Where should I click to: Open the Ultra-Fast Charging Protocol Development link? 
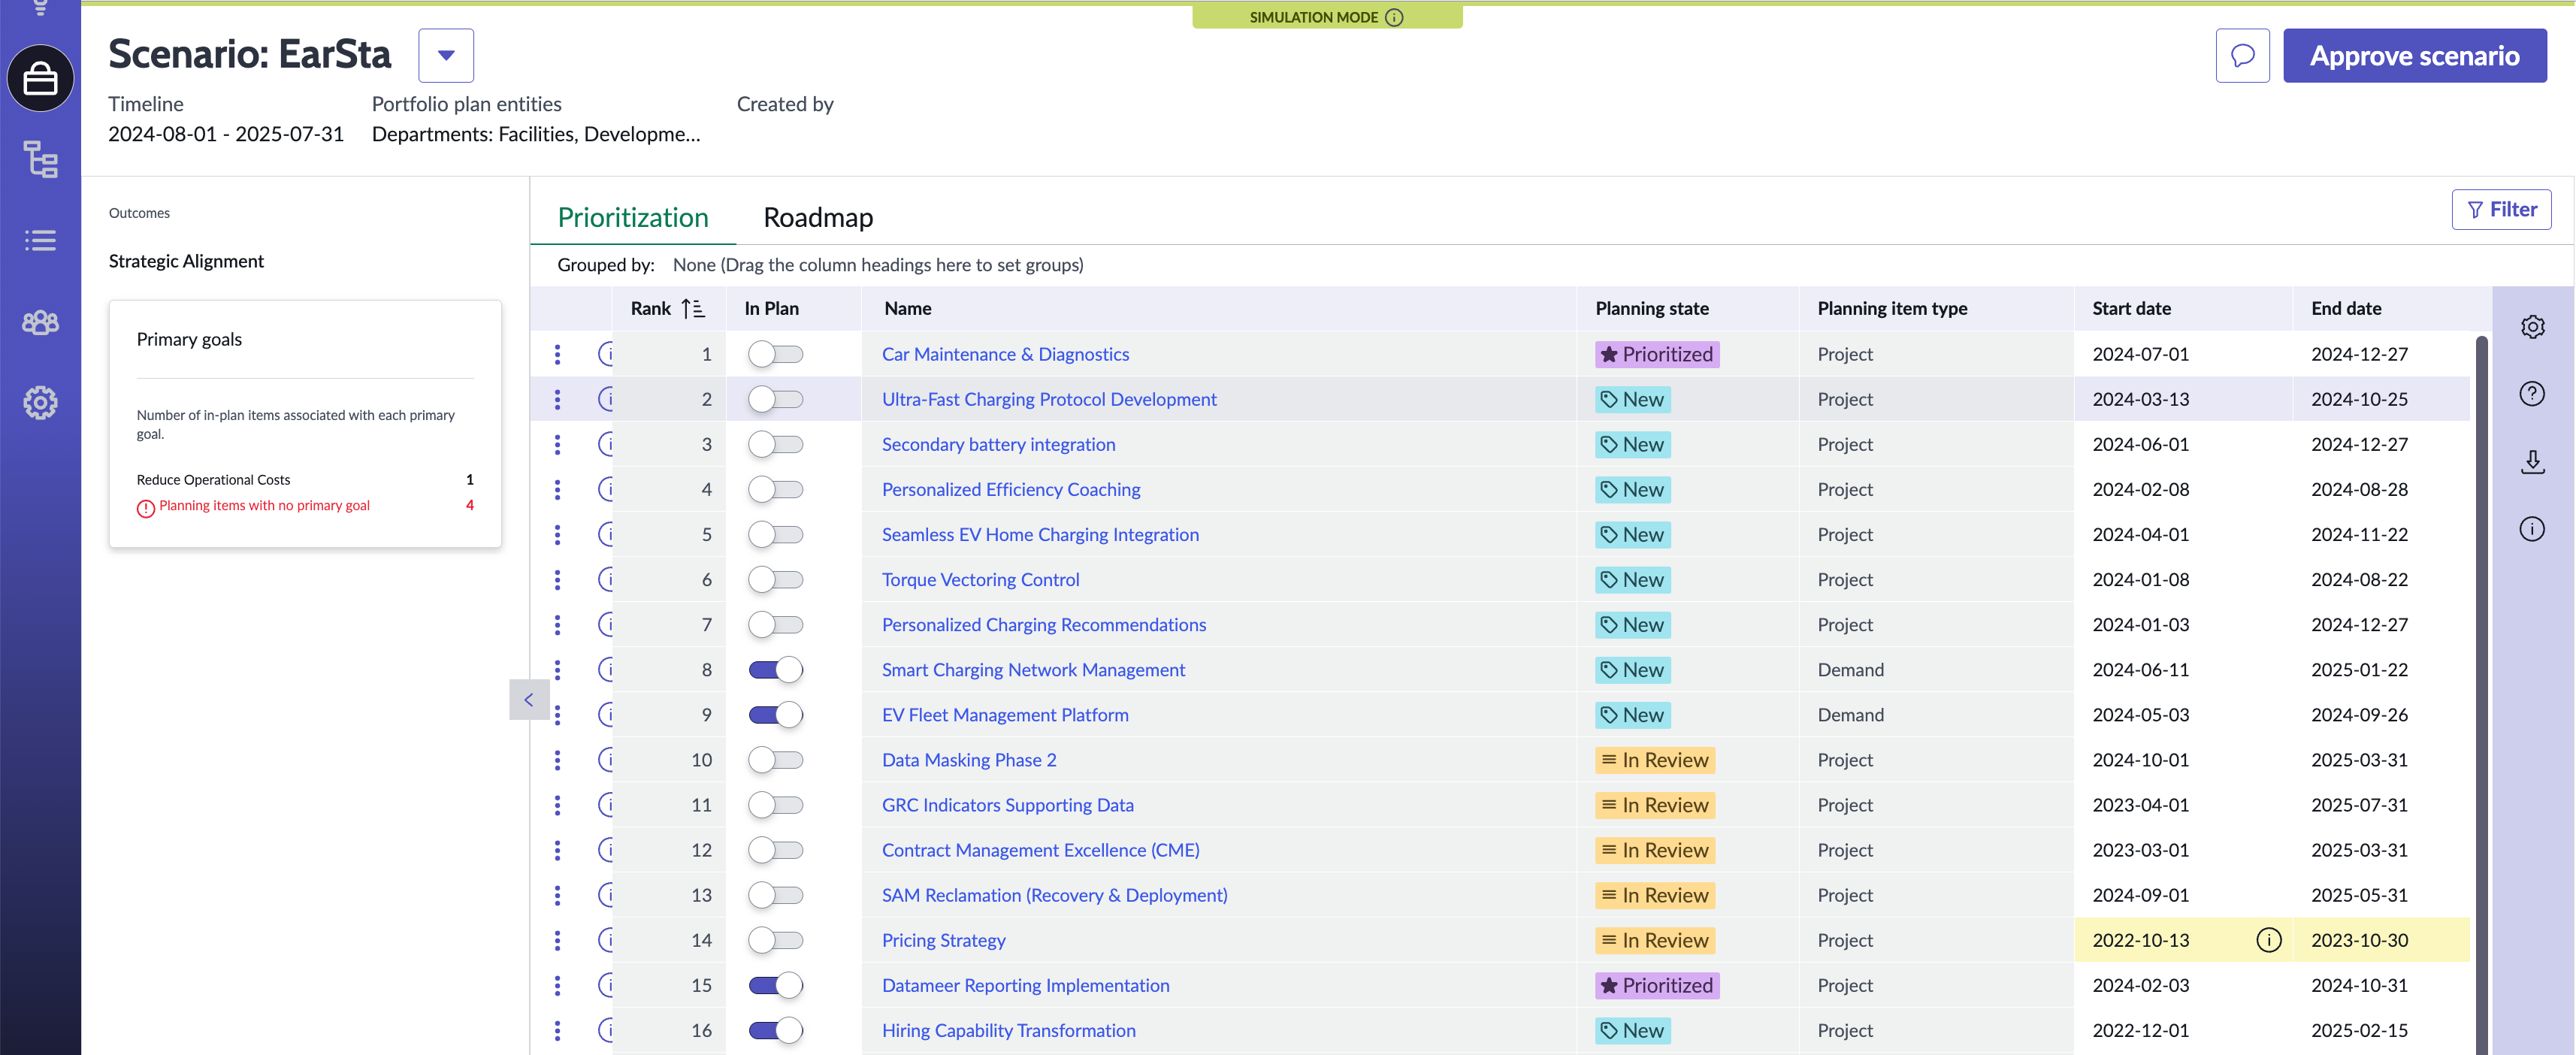[1049, 399]
